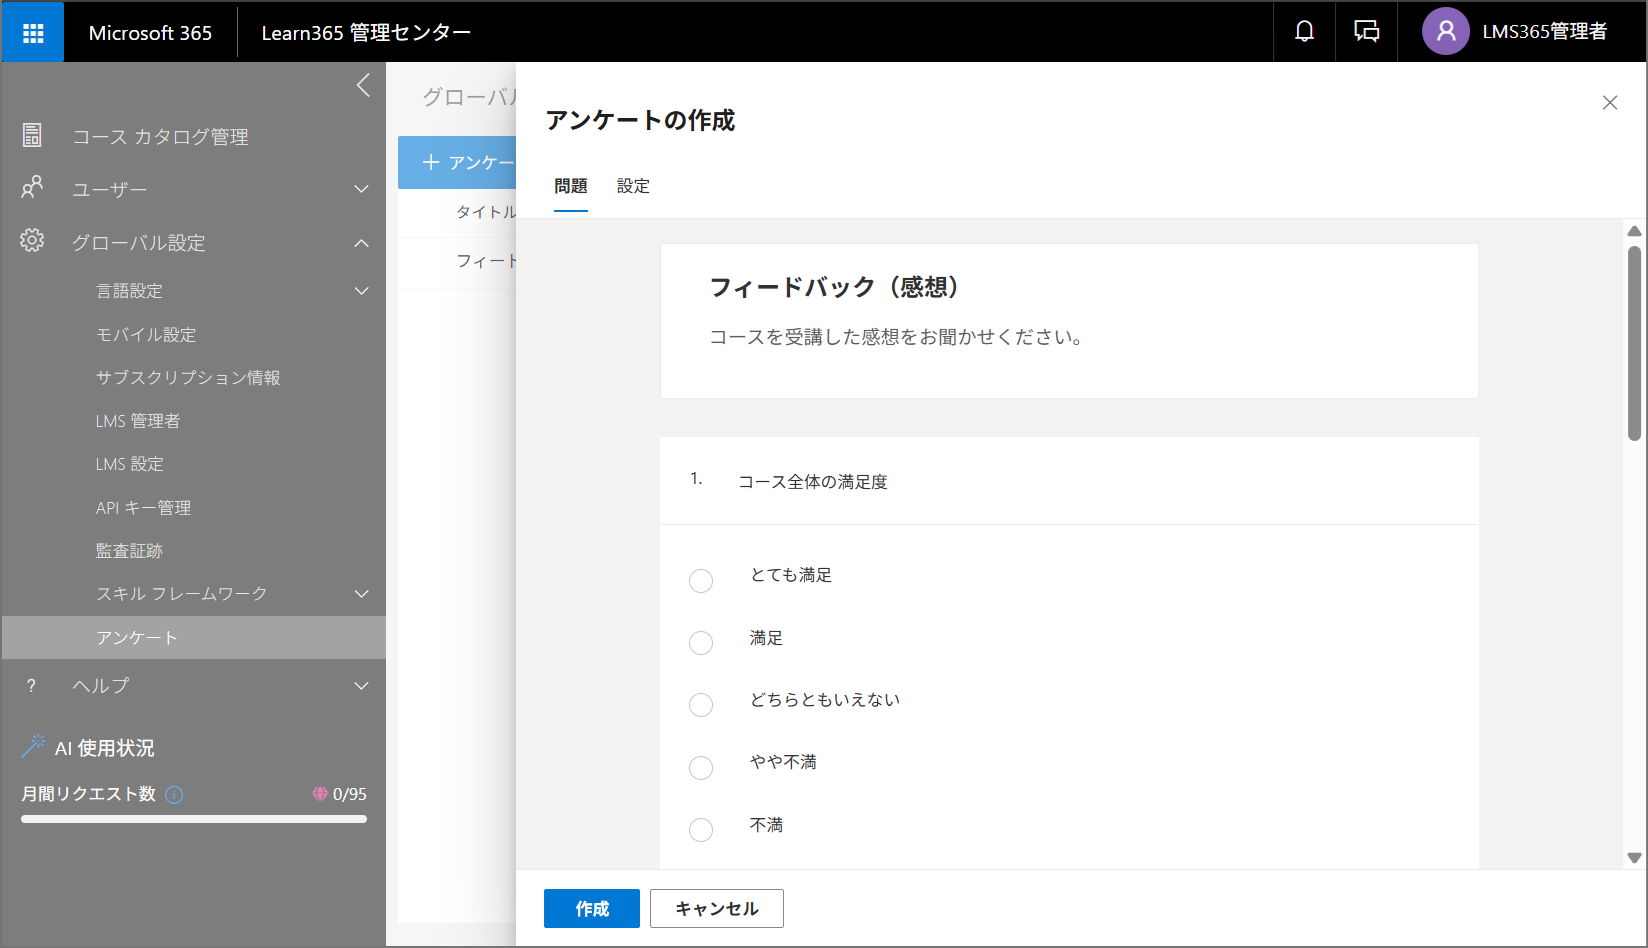Click the LMS365管理者 account avatar
The width and height of the screenshot is (1648, 948).
point(1445,32)
